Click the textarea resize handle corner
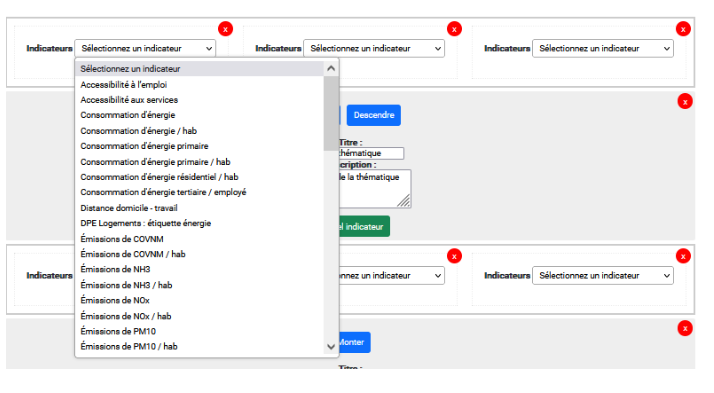Viewport: 714px width, 393px height. coord(404,201)
